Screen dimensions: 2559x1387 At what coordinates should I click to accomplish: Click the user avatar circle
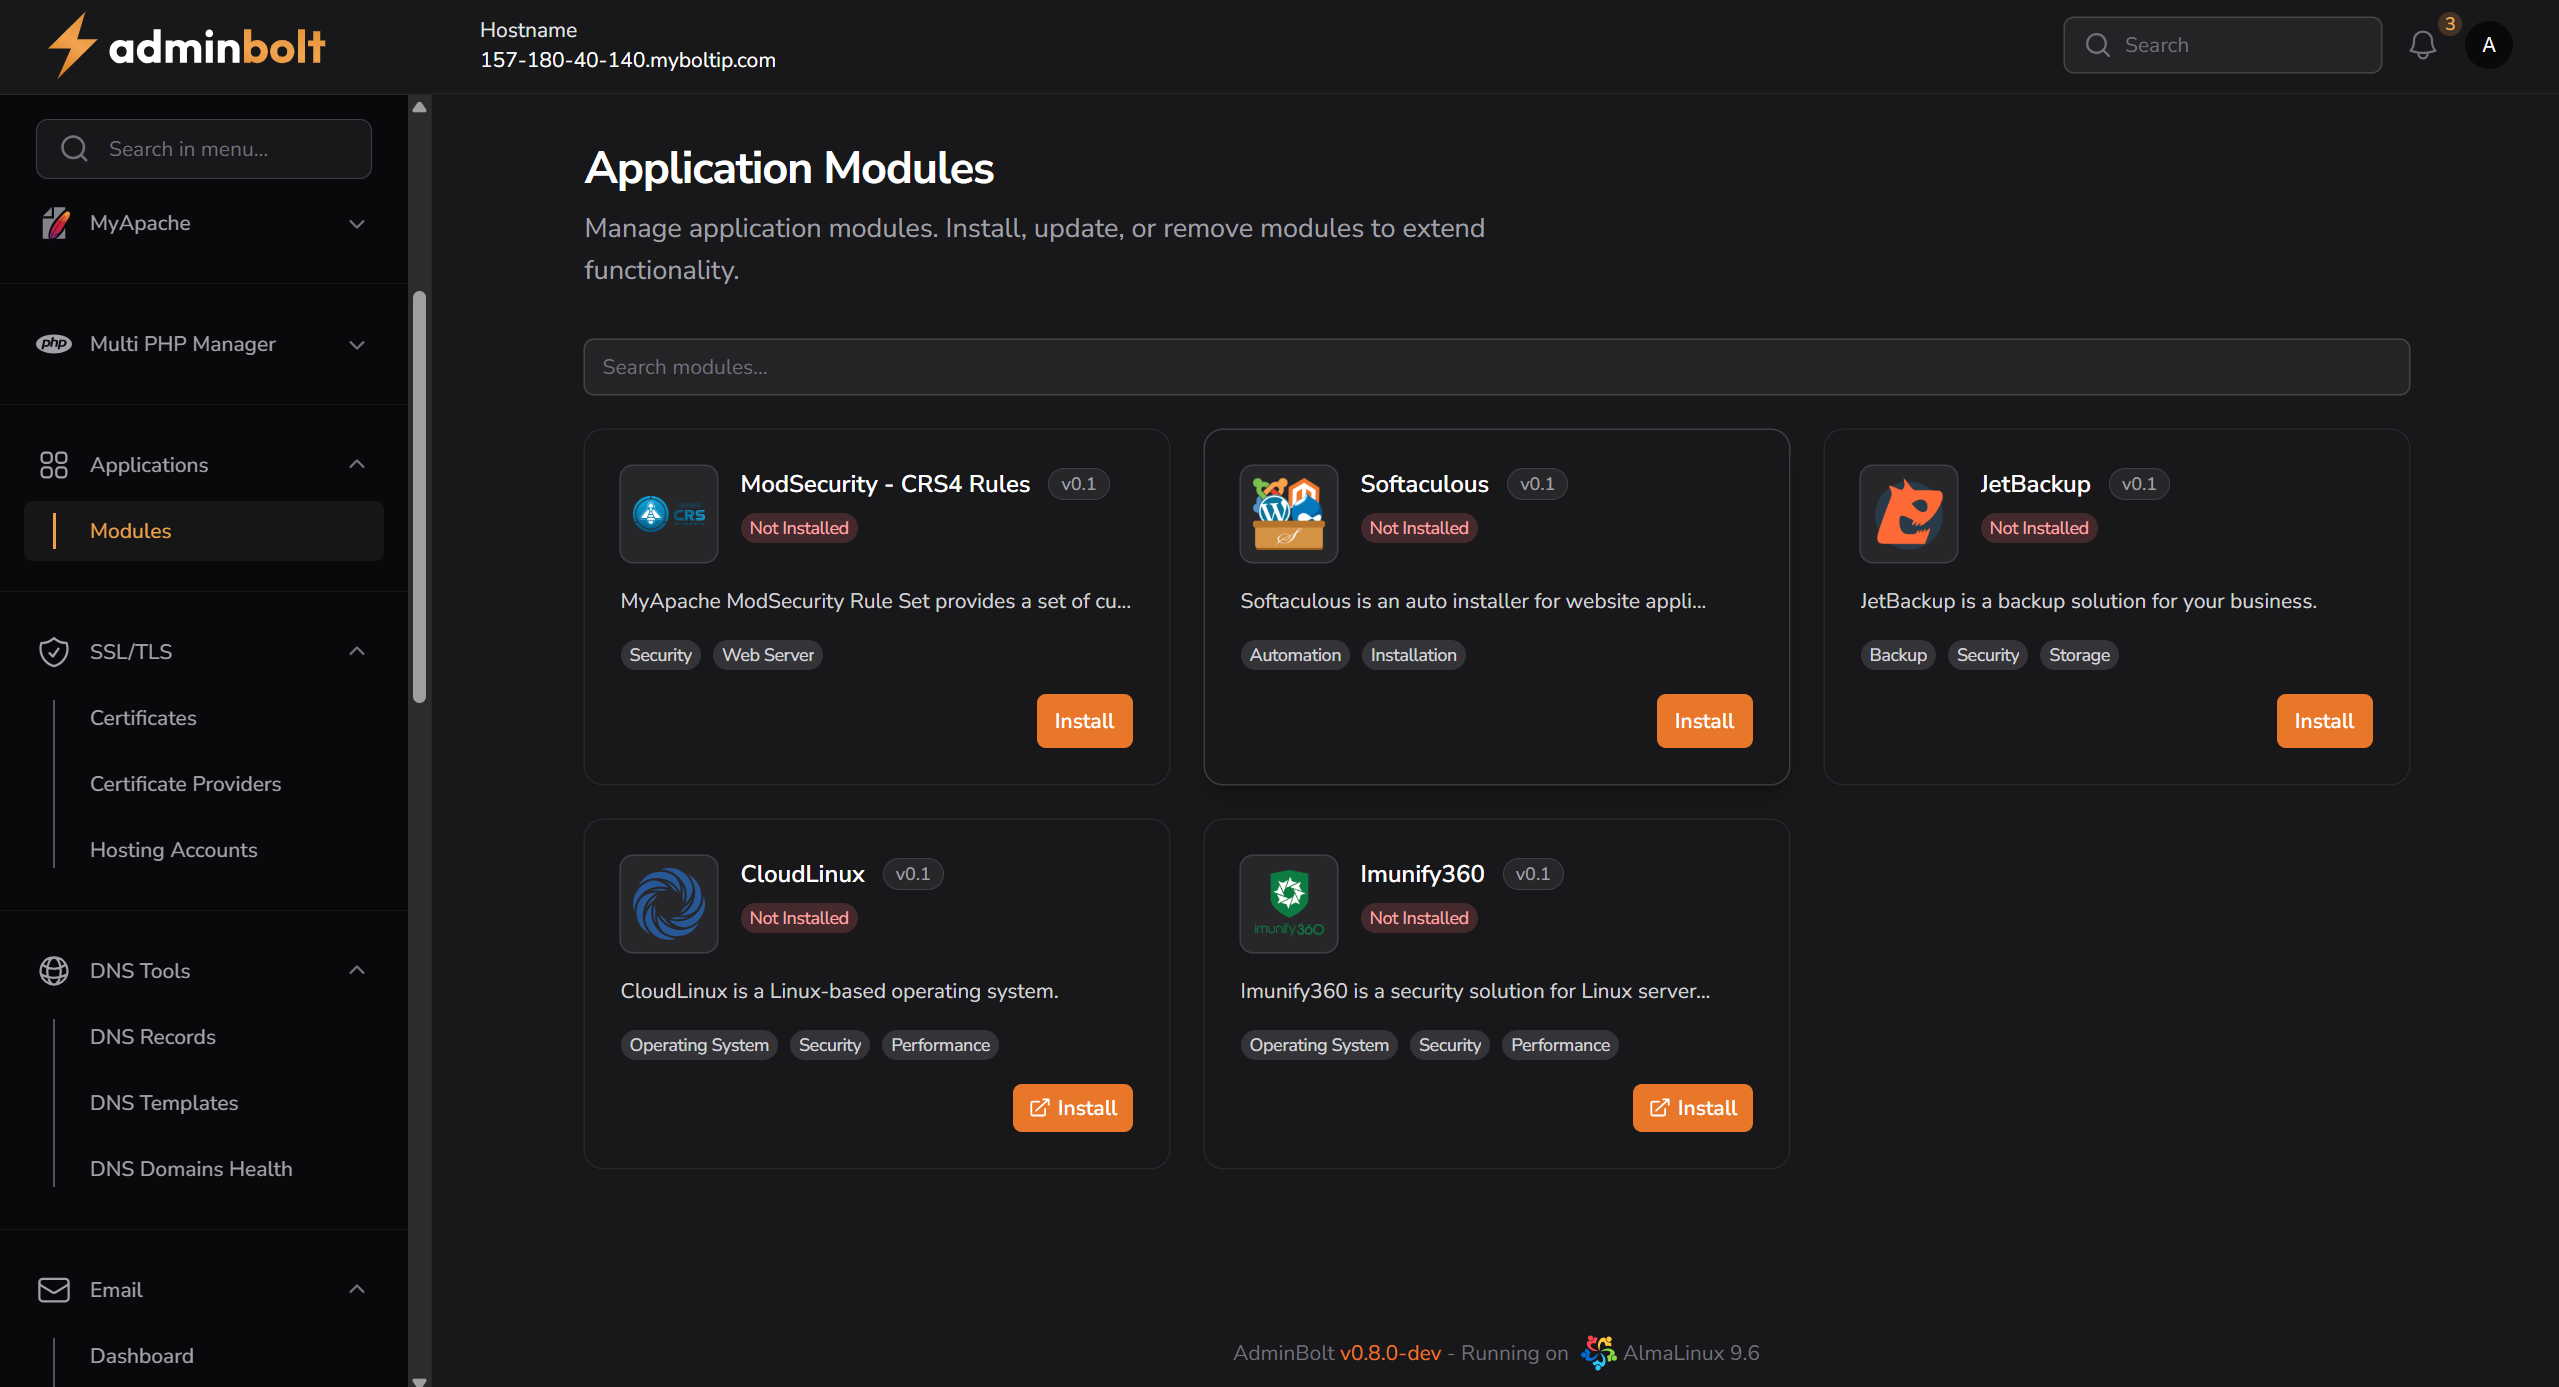coord(2489,44)
